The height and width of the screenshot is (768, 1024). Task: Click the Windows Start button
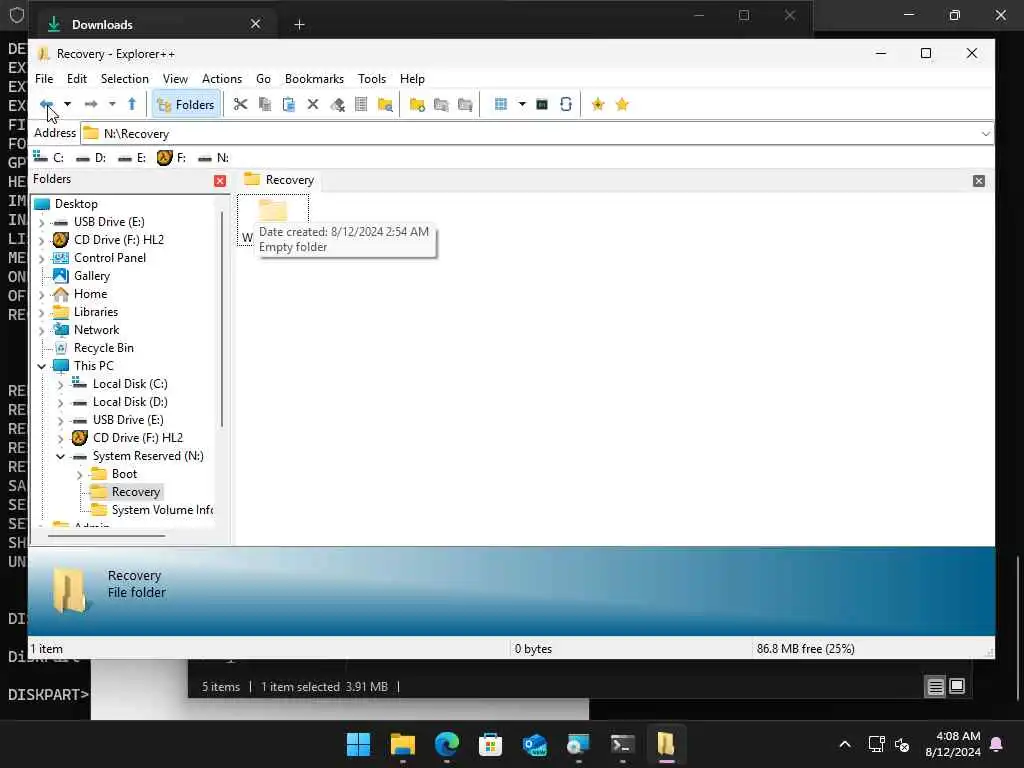358,744
